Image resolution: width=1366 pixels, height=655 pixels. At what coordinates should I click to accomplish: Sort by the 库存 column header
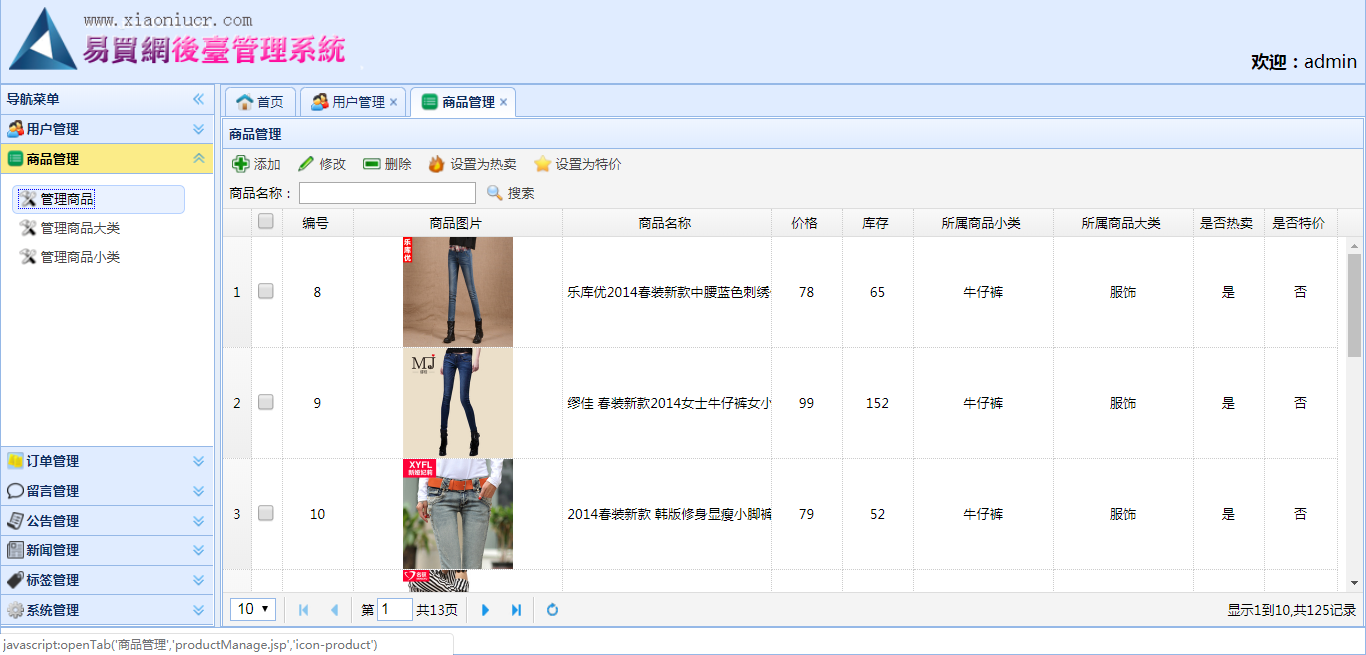point(877,223)
